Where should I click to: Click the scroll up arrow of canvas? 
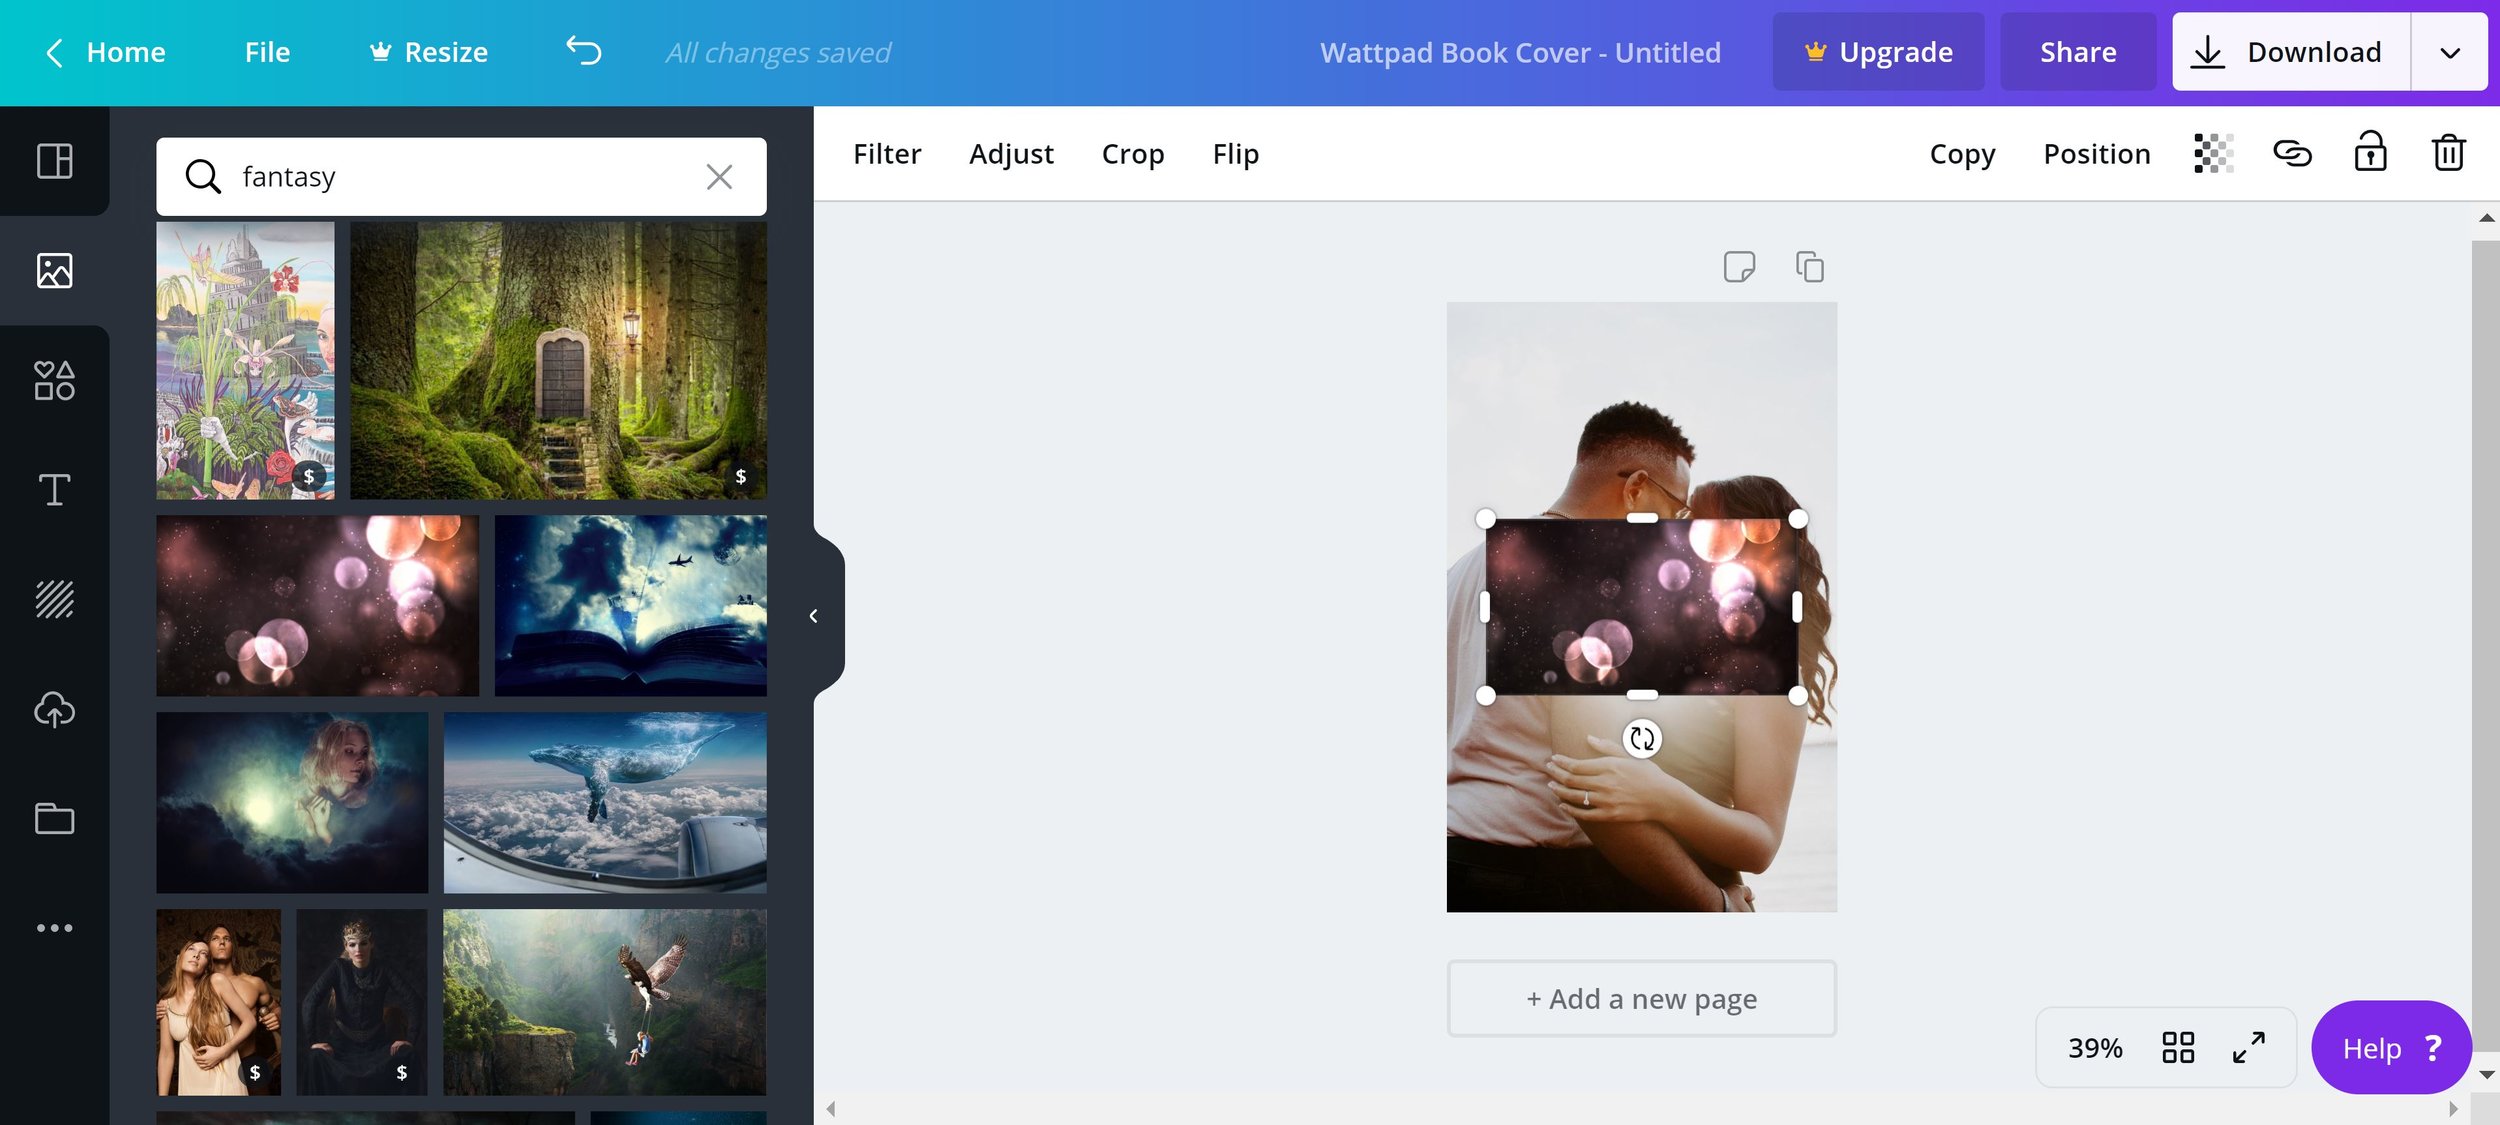tap(2486, 218)
